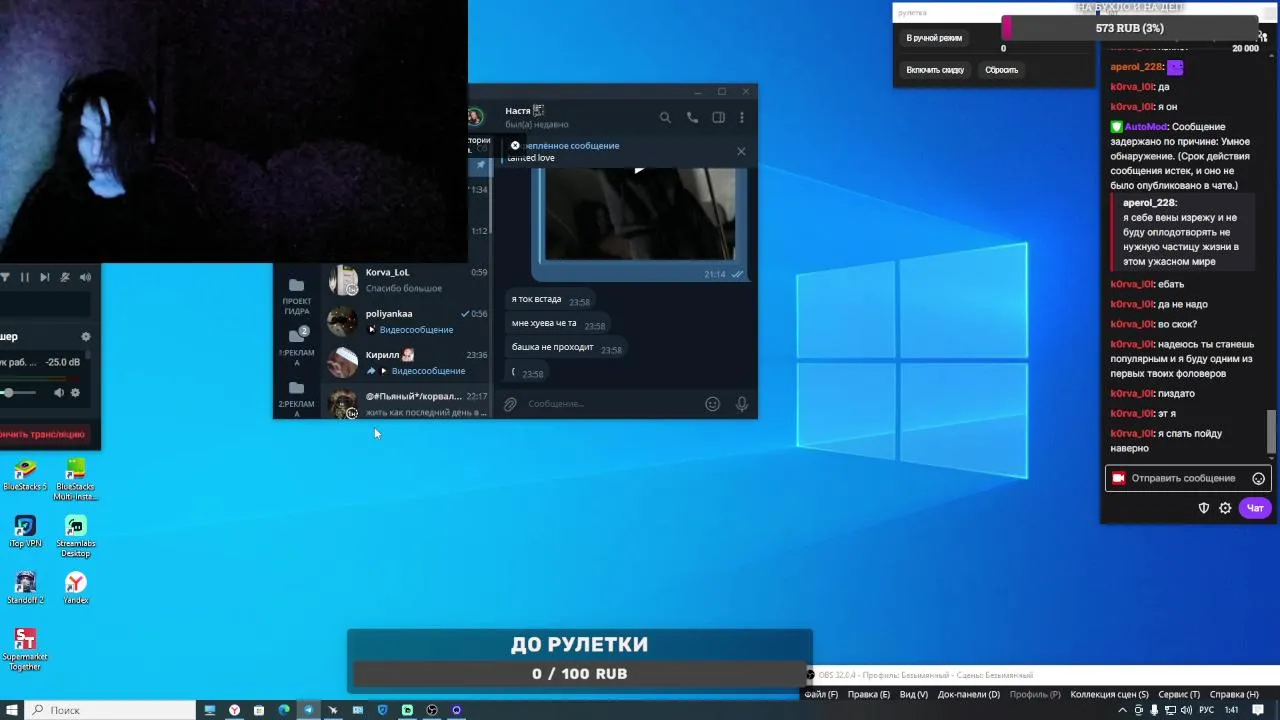
Task: Click the stream chat scrollbar
Action: point(1272,431)
